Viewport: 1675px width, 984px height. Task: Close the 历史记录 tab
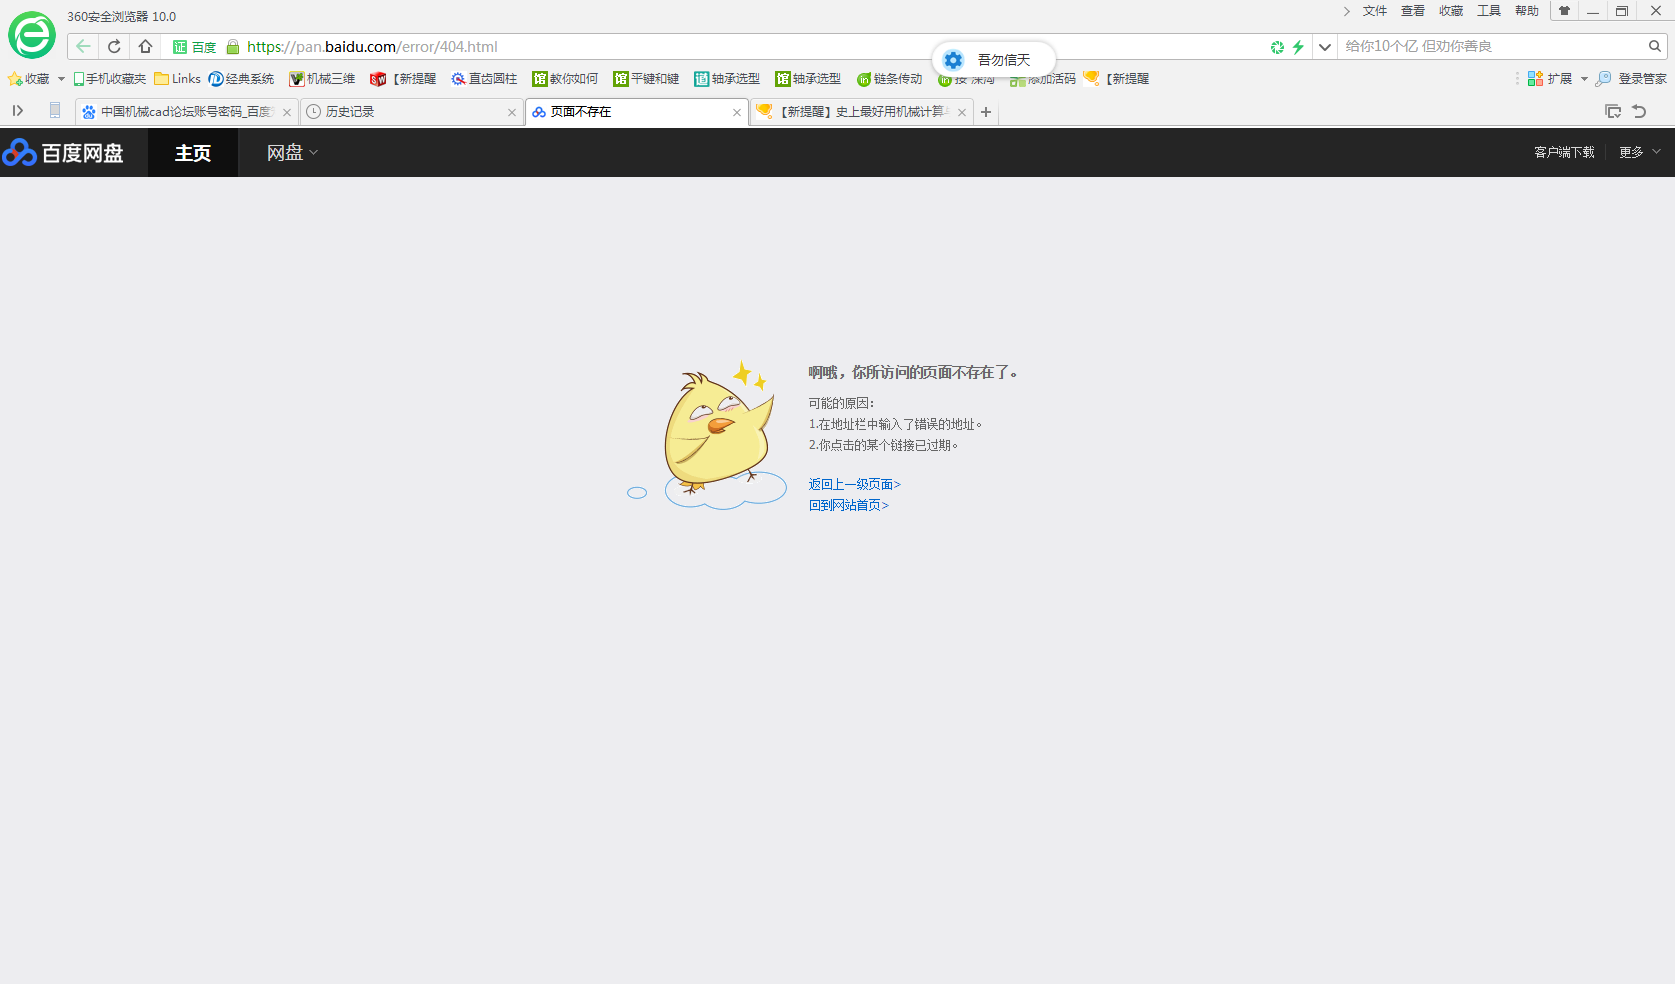click(512, 112)
